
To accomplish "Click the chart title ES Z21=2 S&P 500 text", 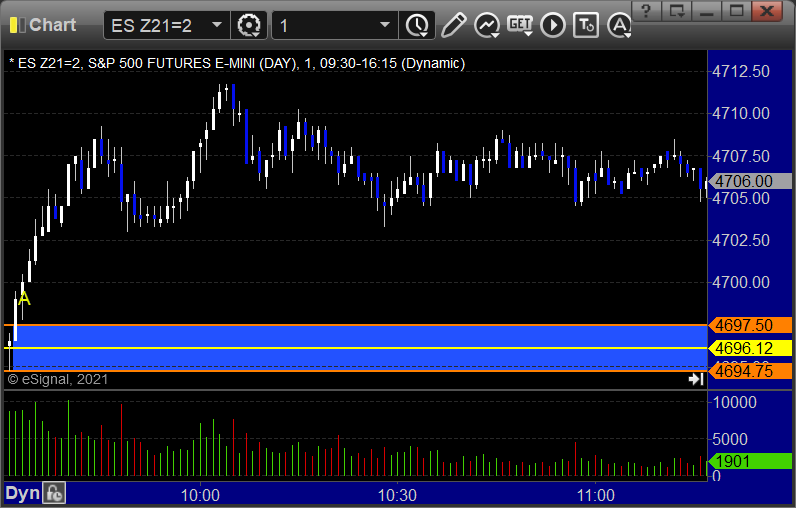I will point(237,63).
